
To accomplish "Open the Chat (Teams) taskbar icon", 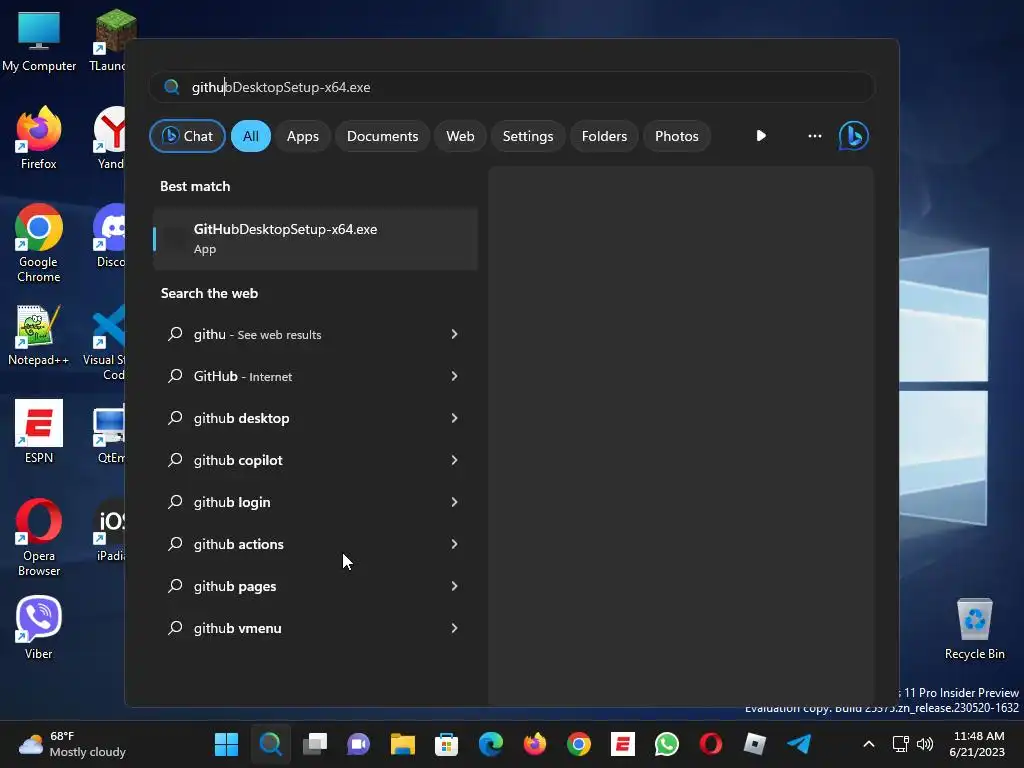I will point(359,744).
